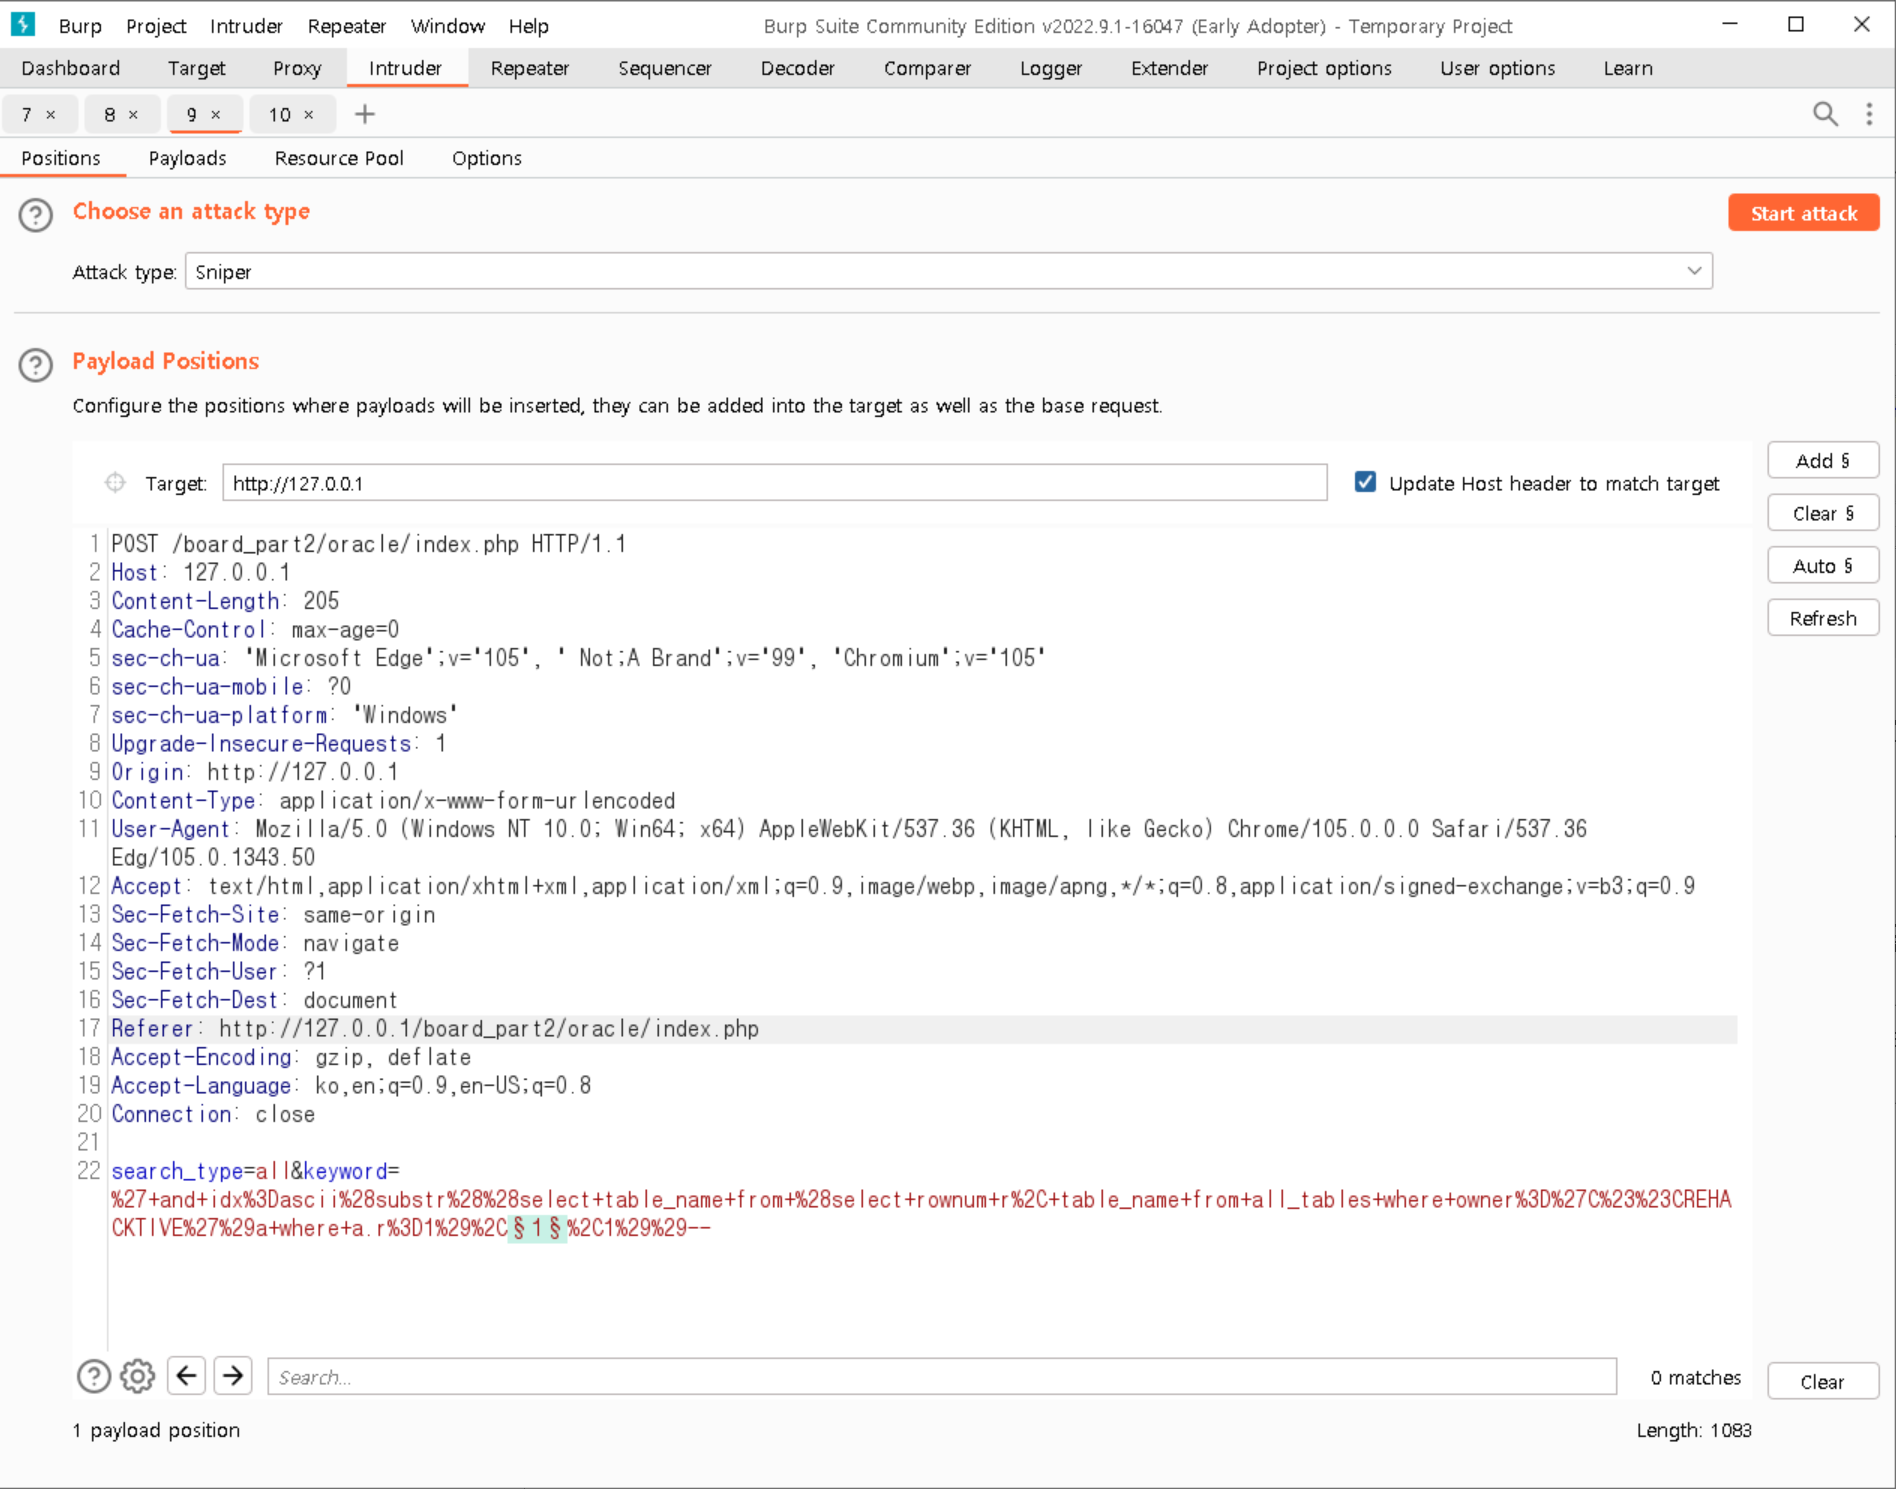Open help for Payload Positions section
This screenshot has width=1896, height=1489.
click(x=36, y=365)
